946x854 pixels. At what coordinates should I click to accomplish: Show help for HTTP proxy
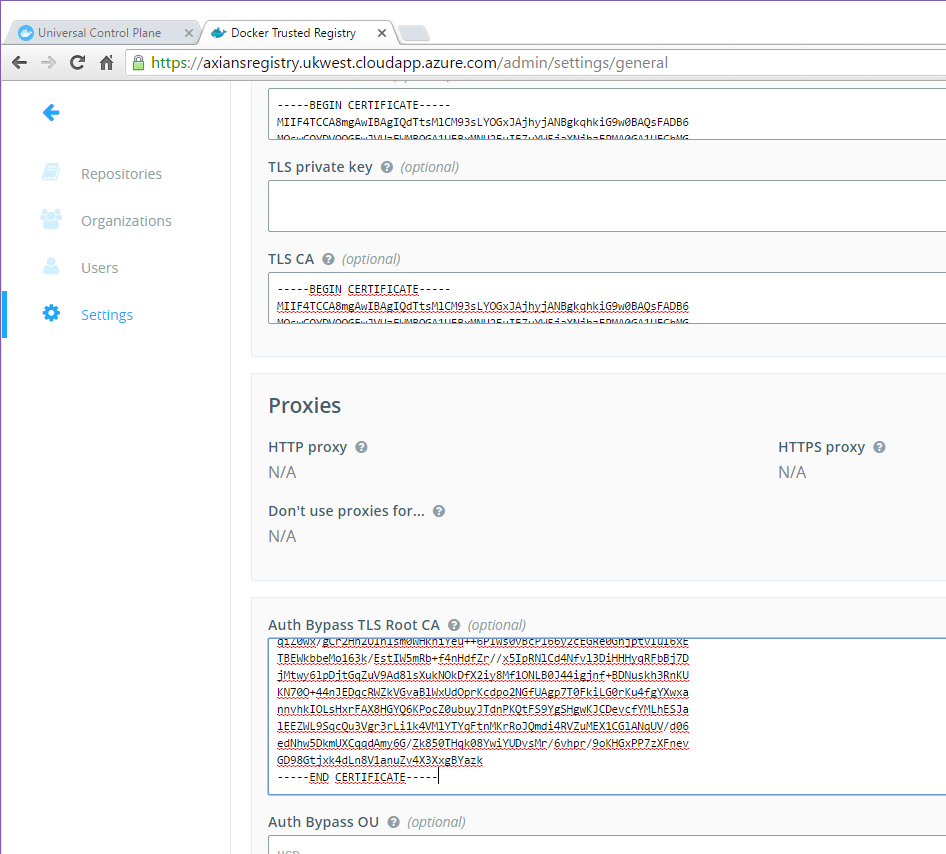coord(361,448)
